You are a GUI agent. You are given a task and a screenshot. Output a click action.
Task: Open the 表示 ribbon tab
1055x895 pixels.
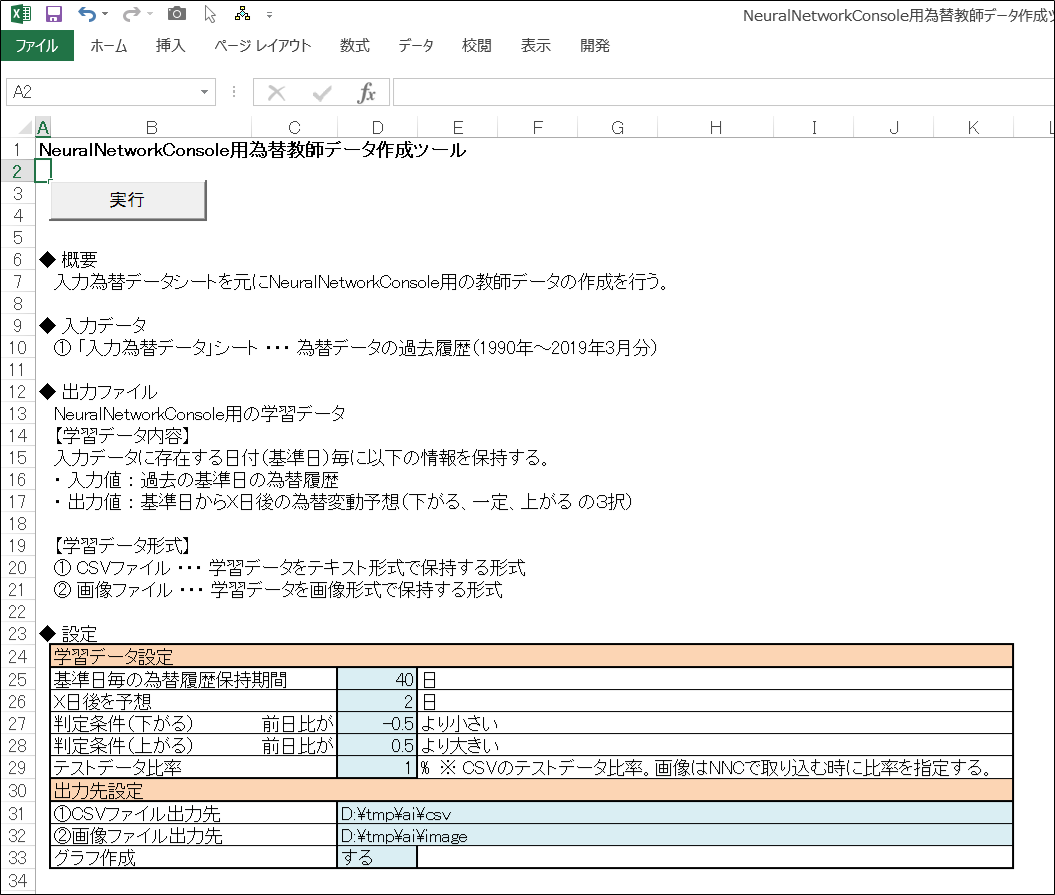coord(536,46)
